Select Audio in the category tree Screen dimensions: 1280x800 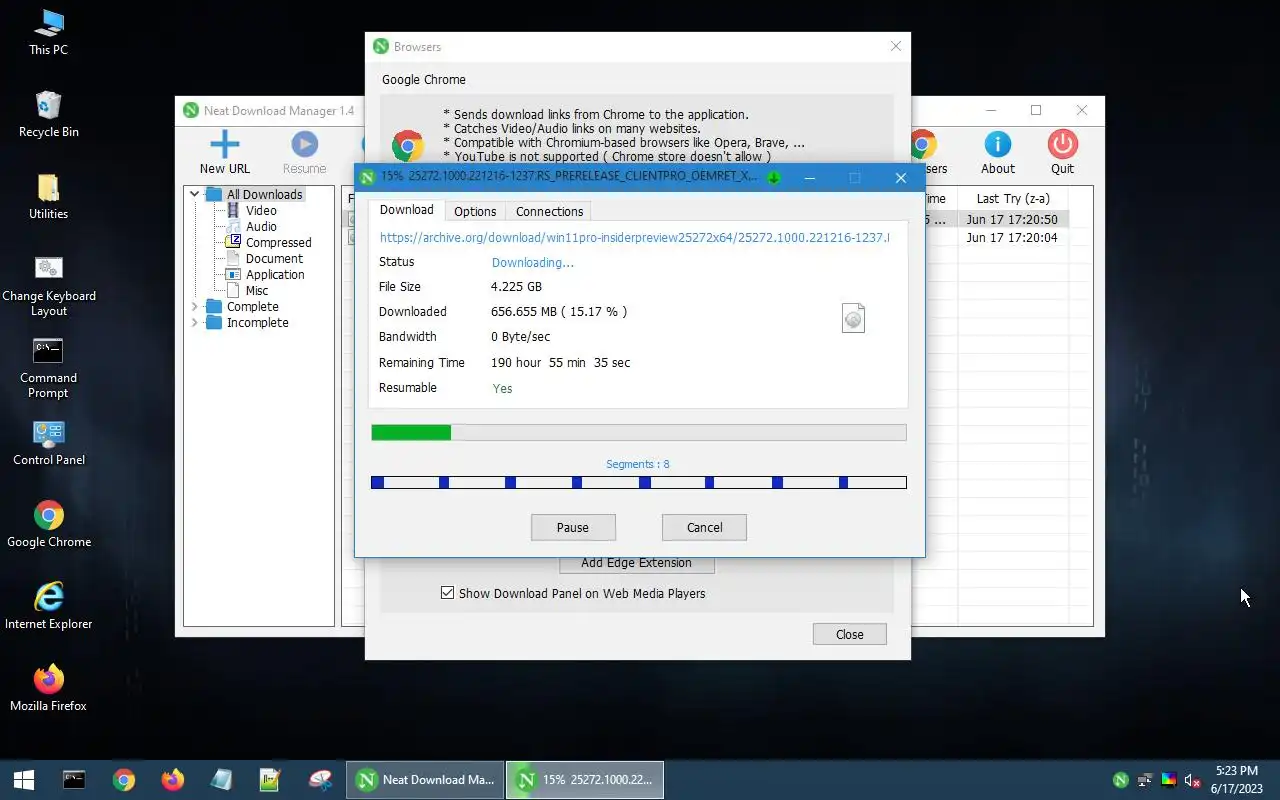(x=261, y=226)
